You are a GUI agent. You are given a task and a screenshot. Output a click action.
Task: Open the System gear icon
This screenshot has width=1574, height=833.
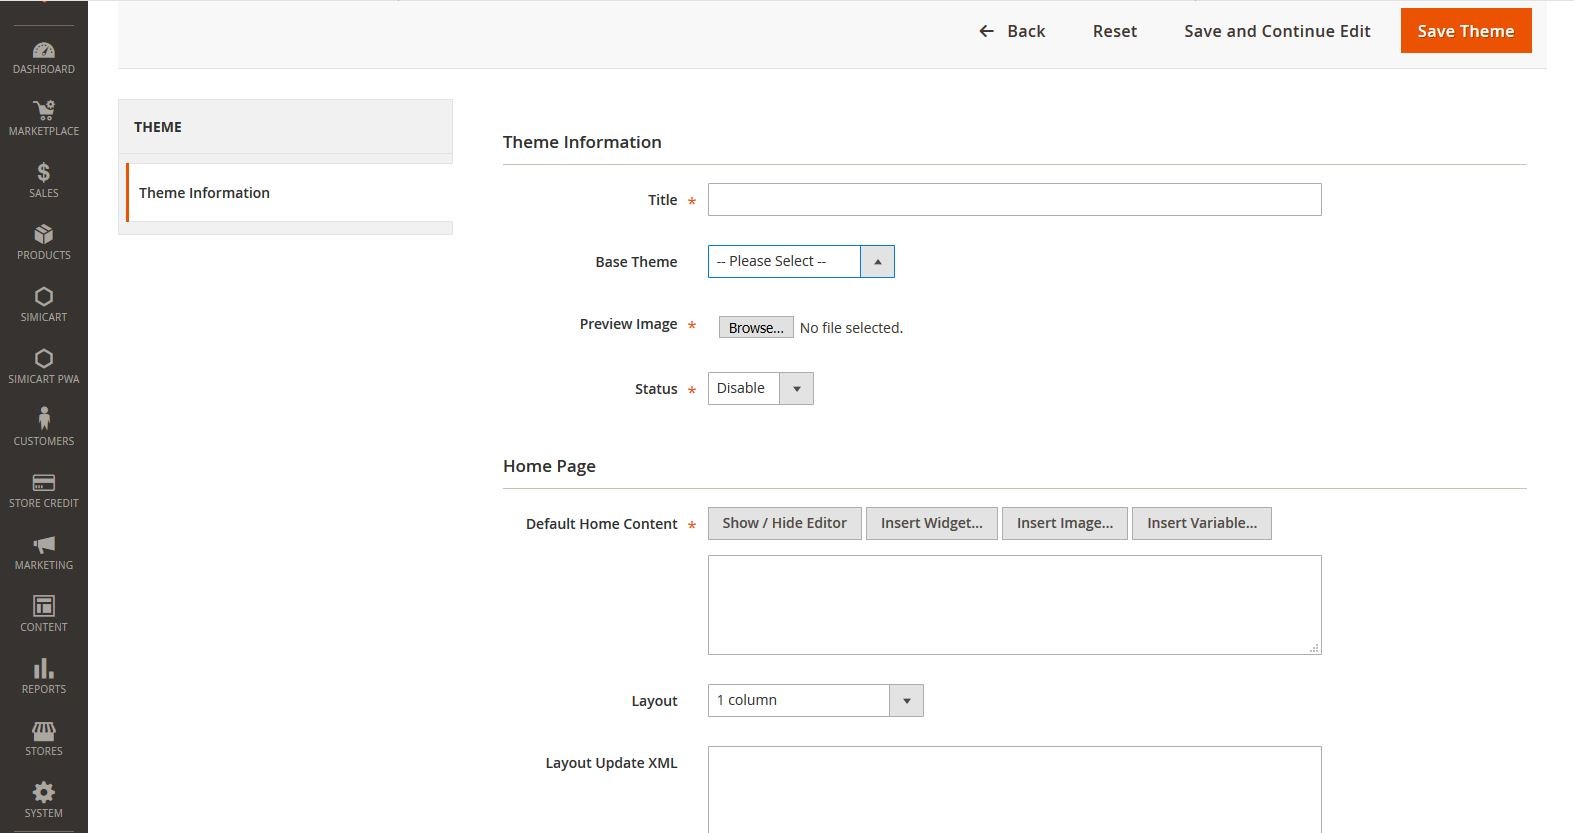click(44, 793)
